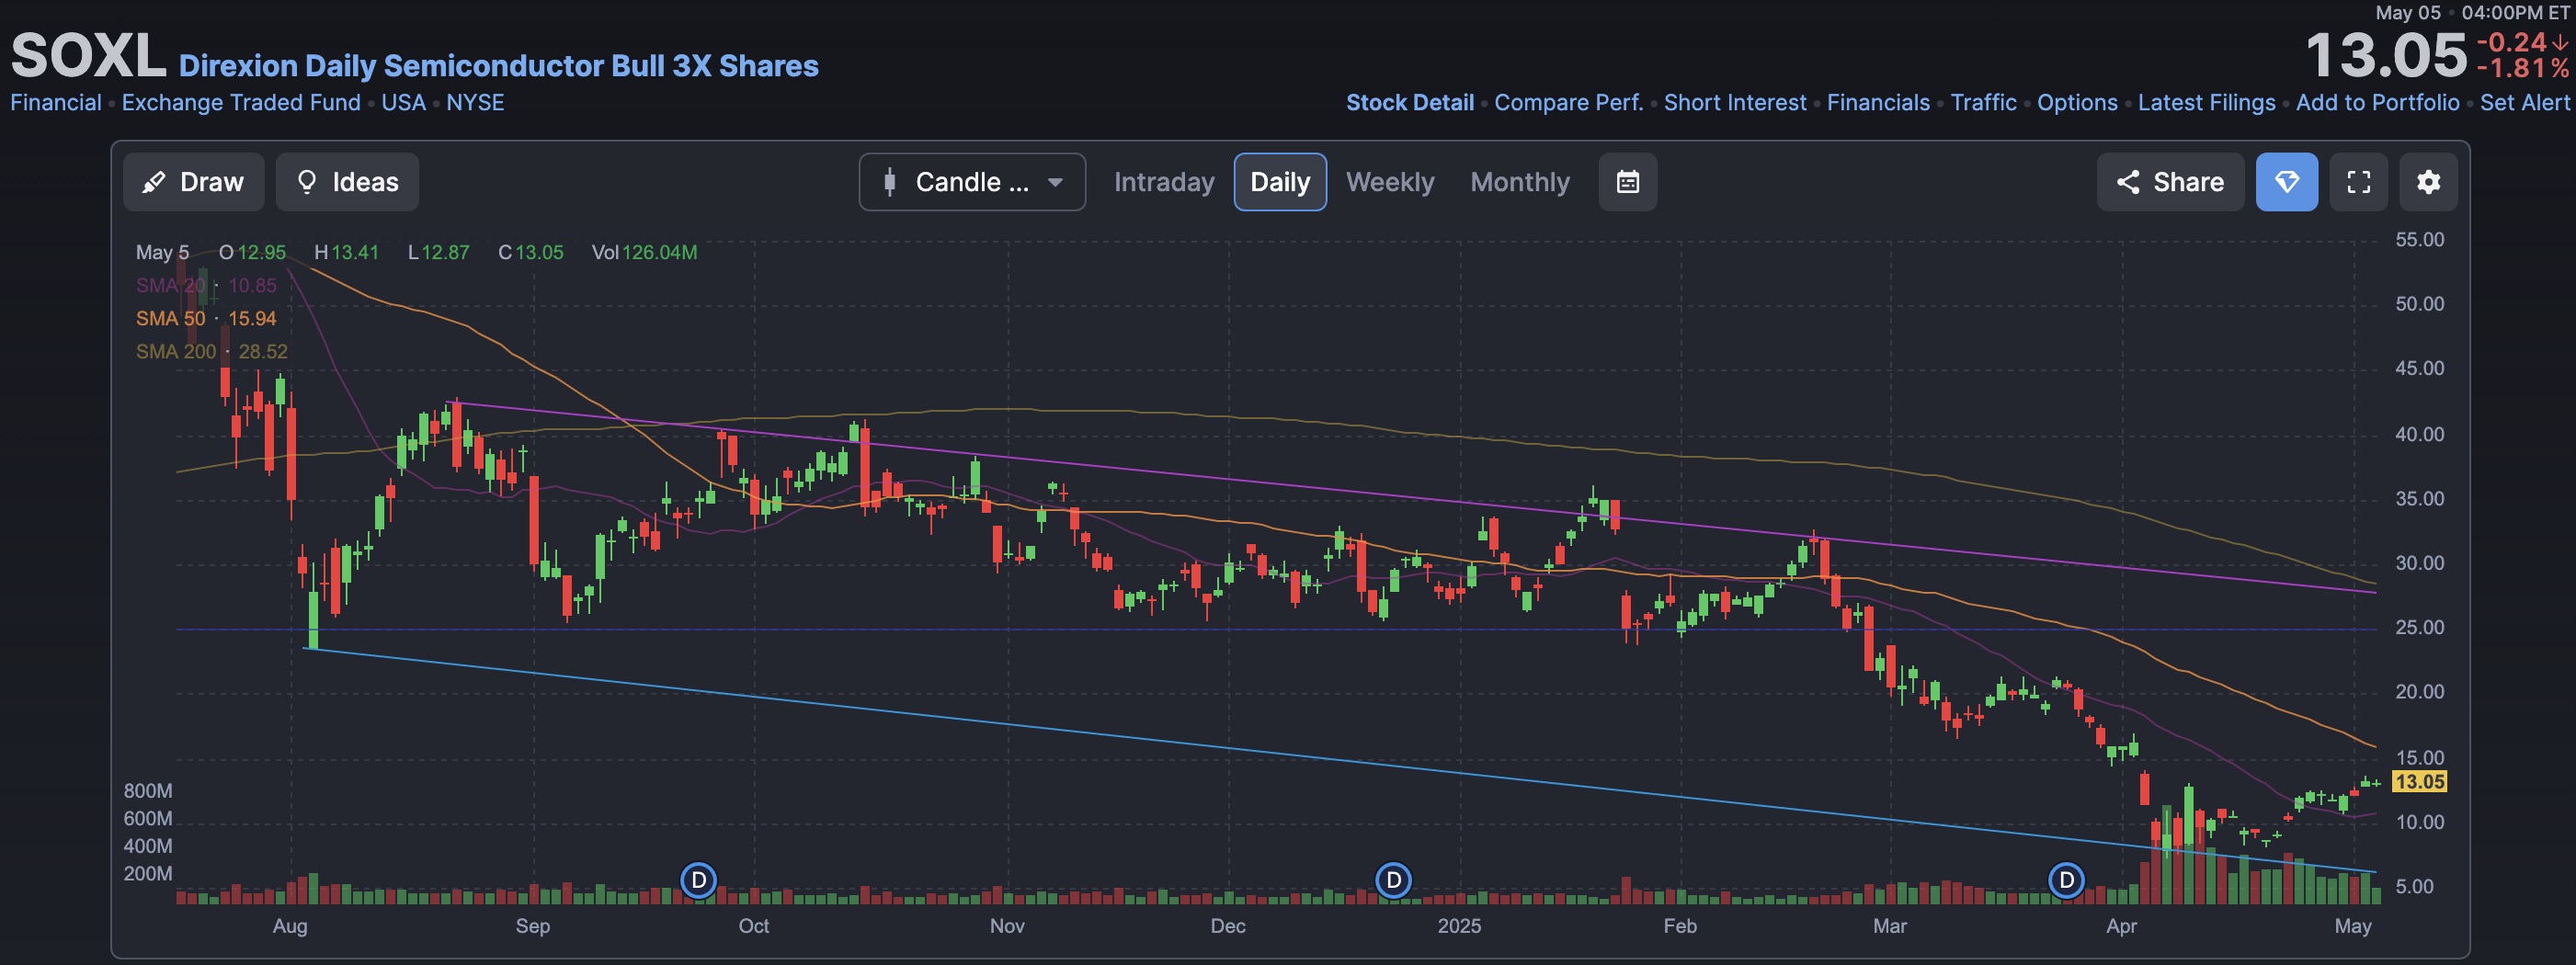Open the Ideas panel
Image resolution: width=2576 pixels, height=965 pixels.
coord(347,182)
